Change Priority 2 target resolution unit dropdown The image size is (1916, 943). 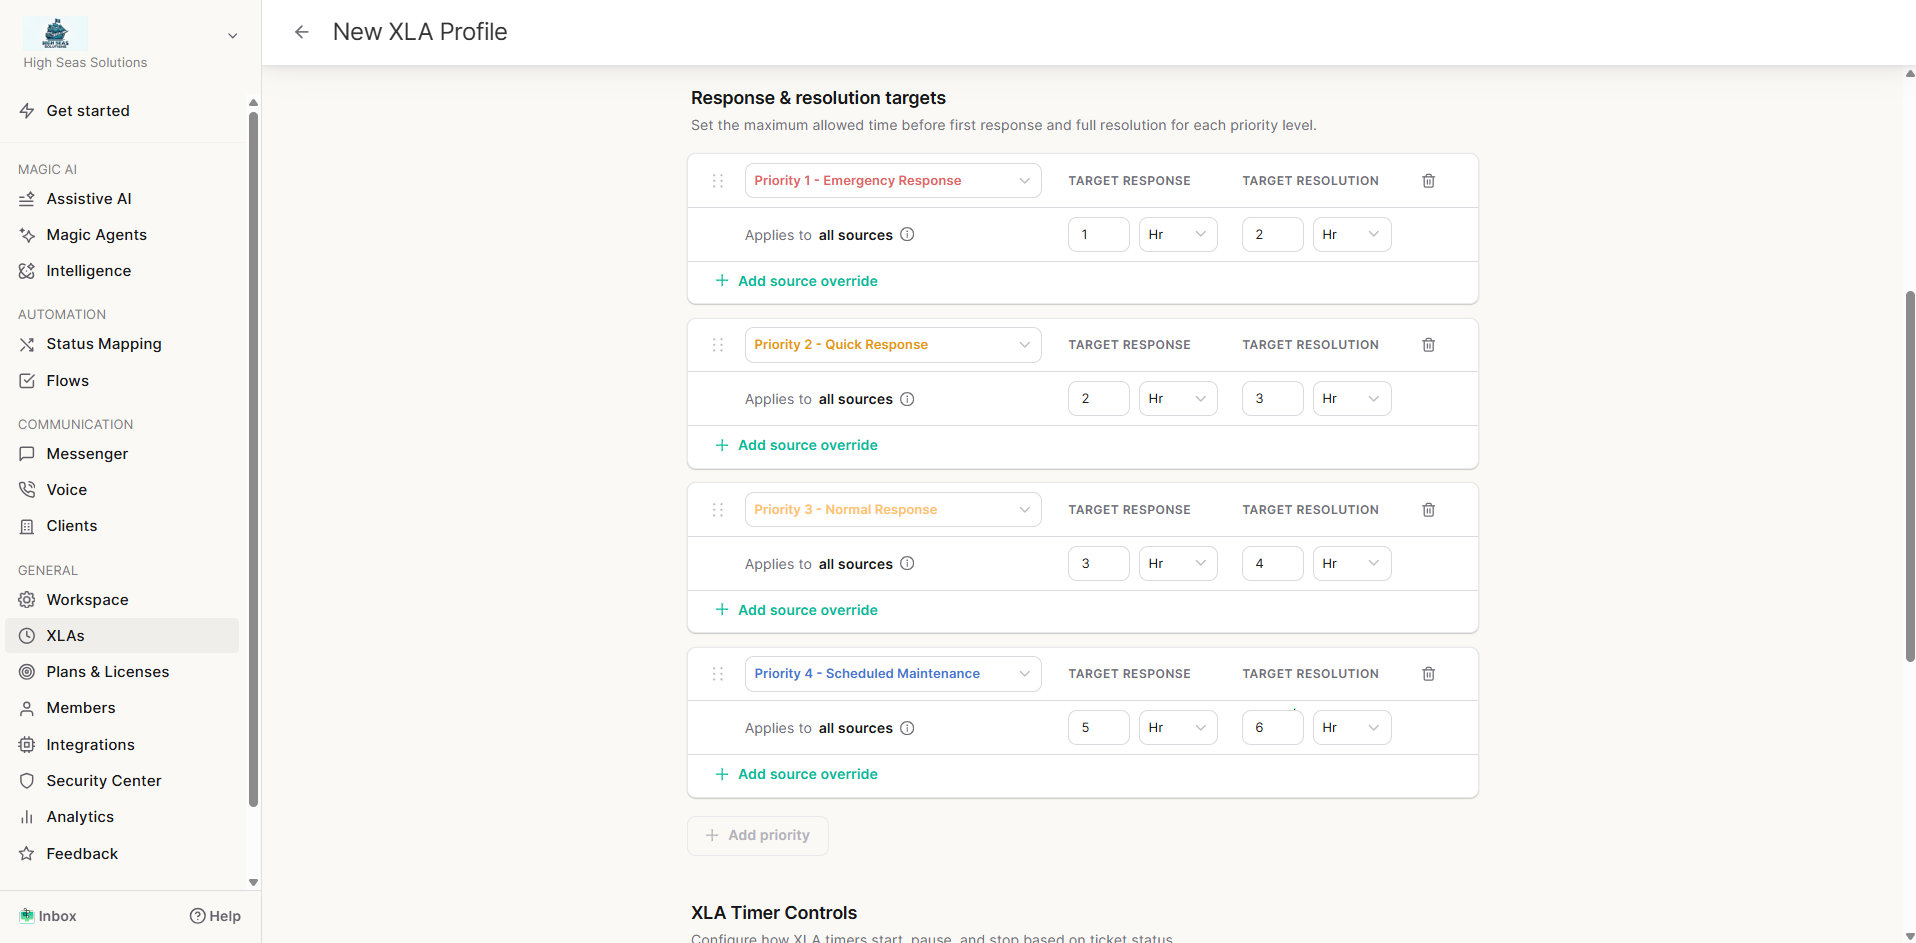(1352, 399)
